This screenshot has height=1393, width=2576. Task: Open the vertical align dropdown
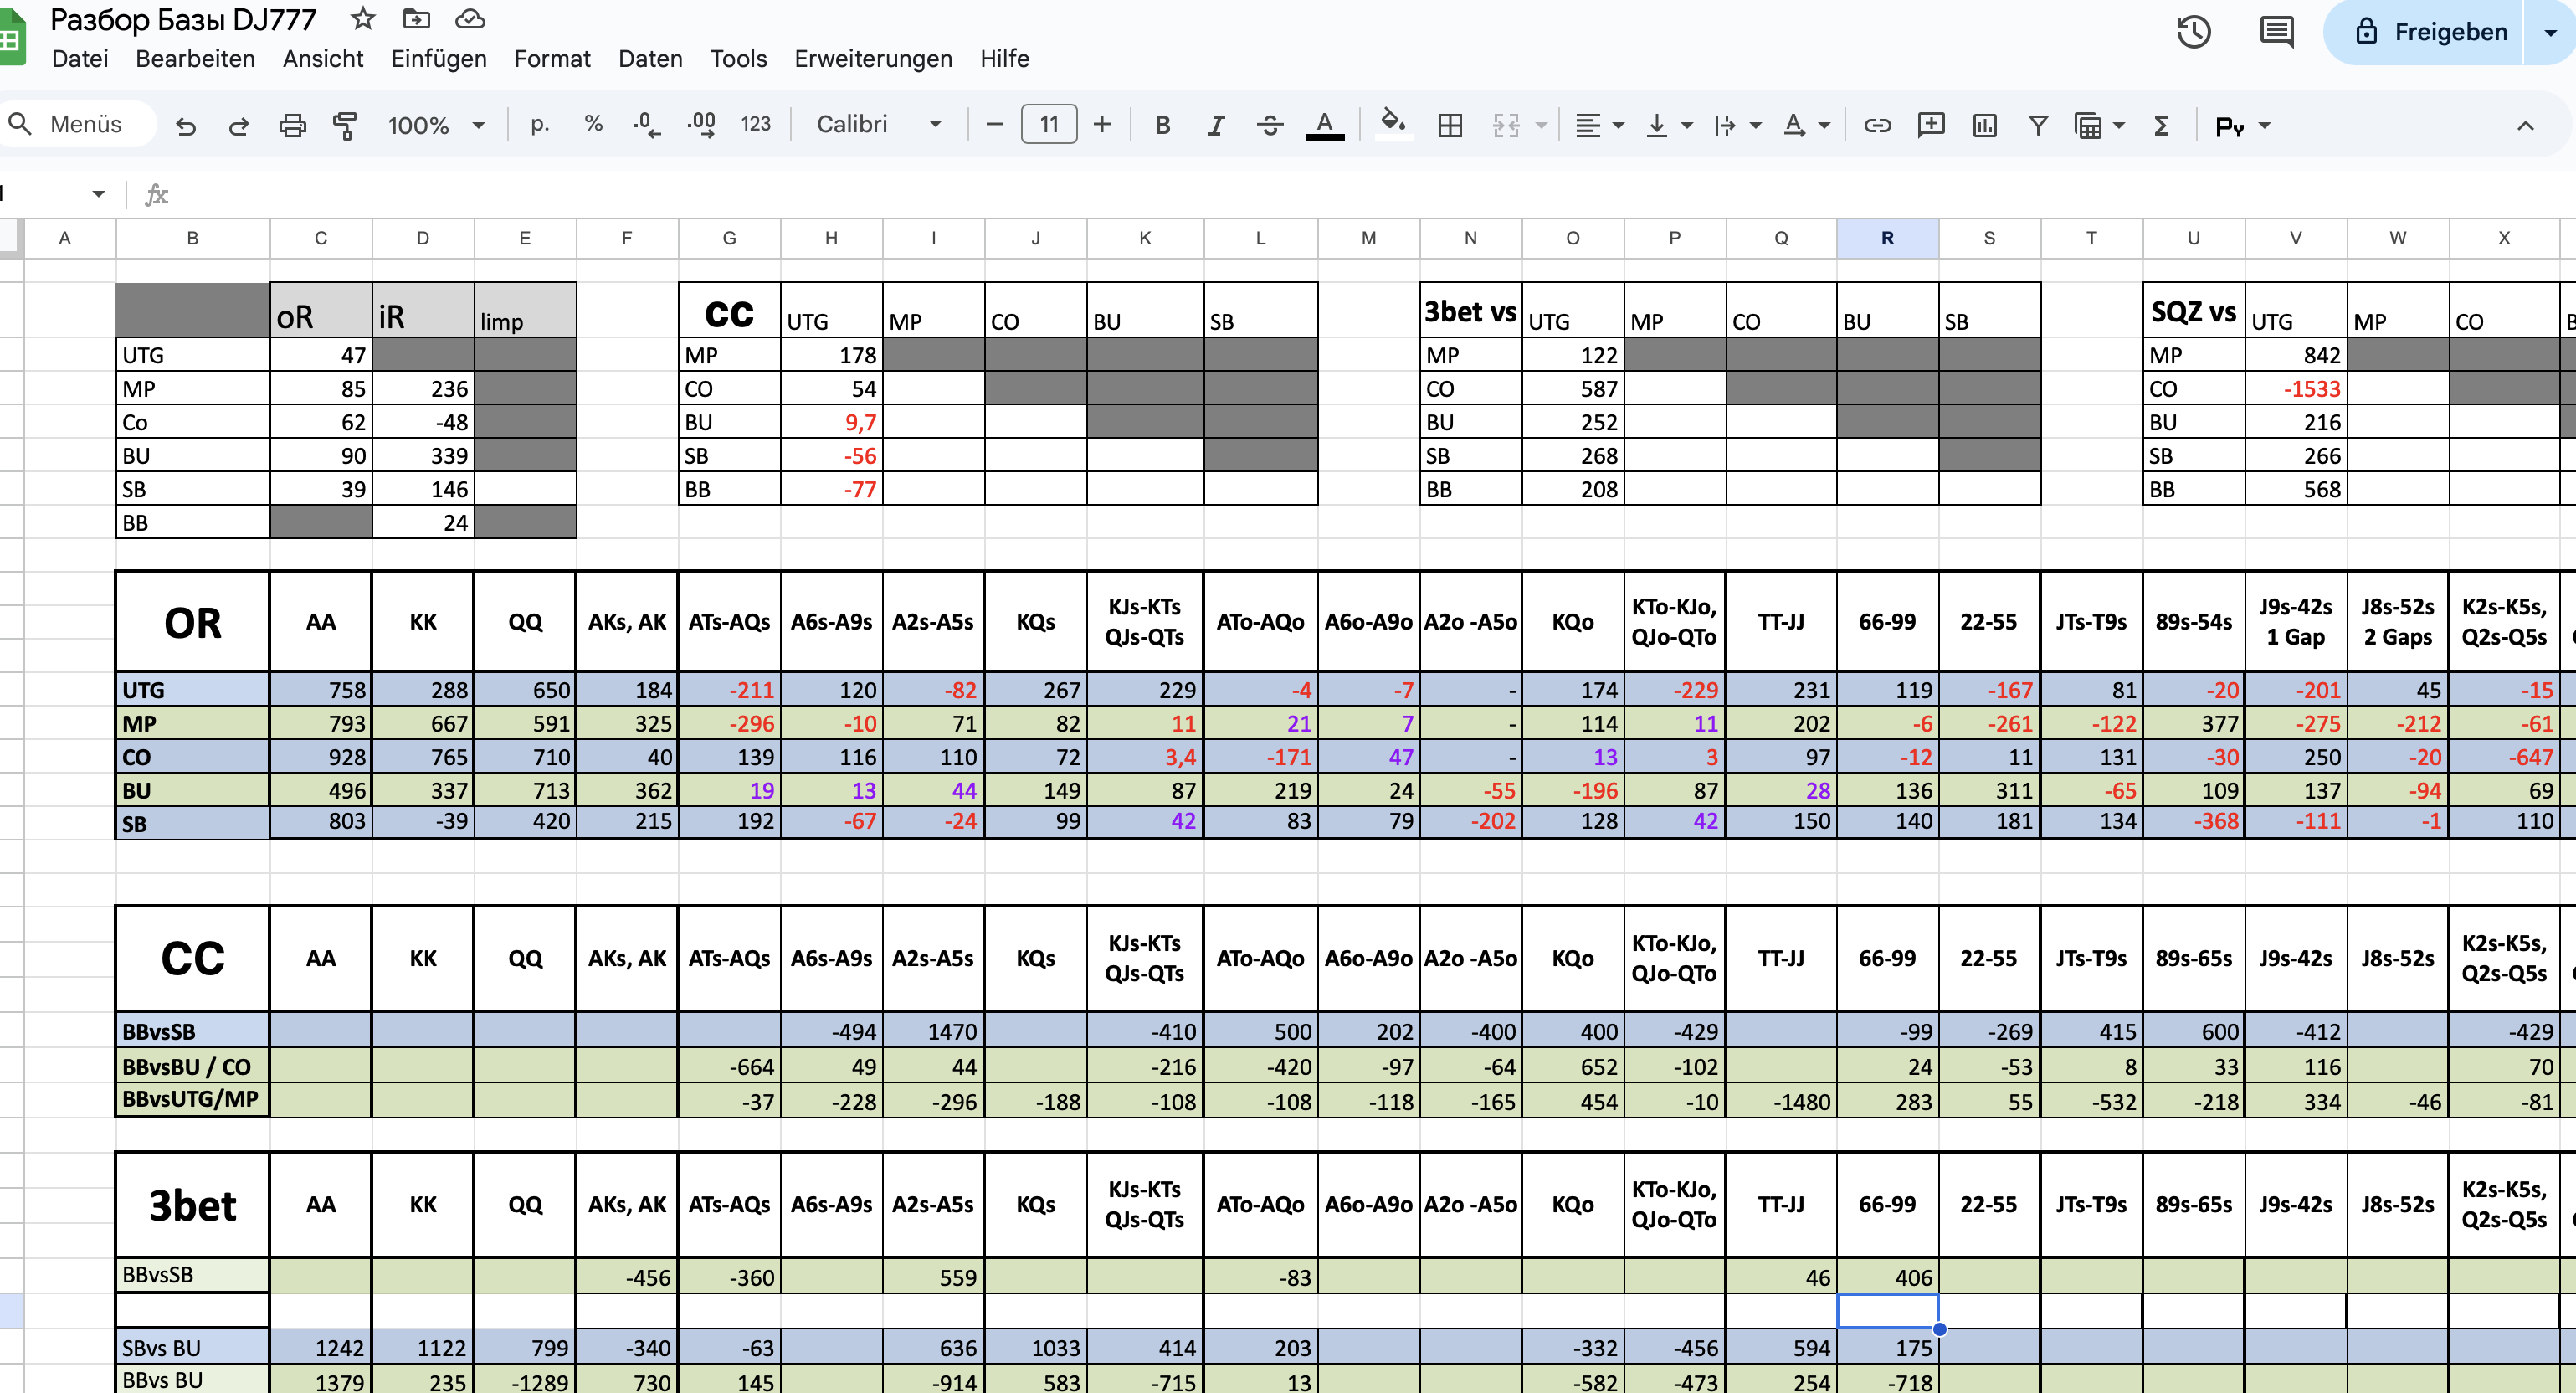[1669, 125]
